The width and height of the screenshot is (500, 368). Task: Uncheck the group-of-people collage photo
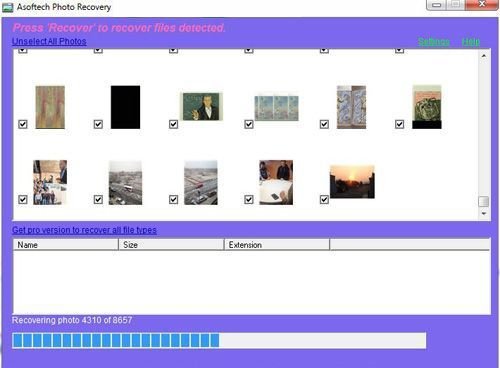pyautogui.click(x=23, y=200)
